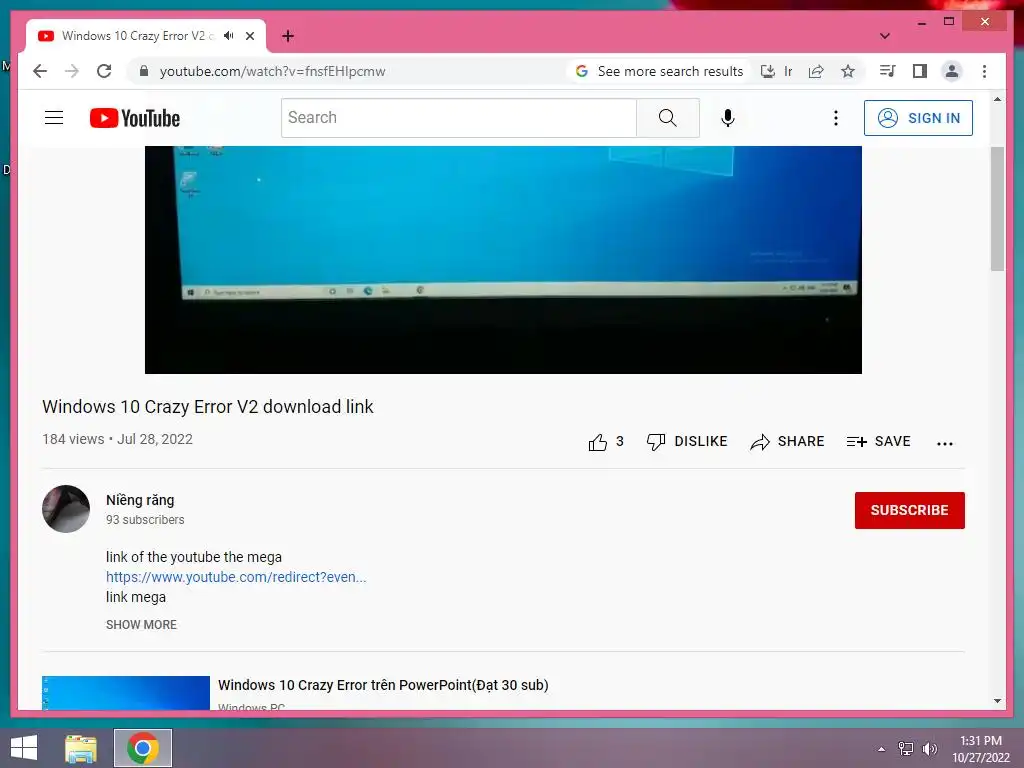Click the magnifier search button
1024x768 pixels.
click(667, 118)
